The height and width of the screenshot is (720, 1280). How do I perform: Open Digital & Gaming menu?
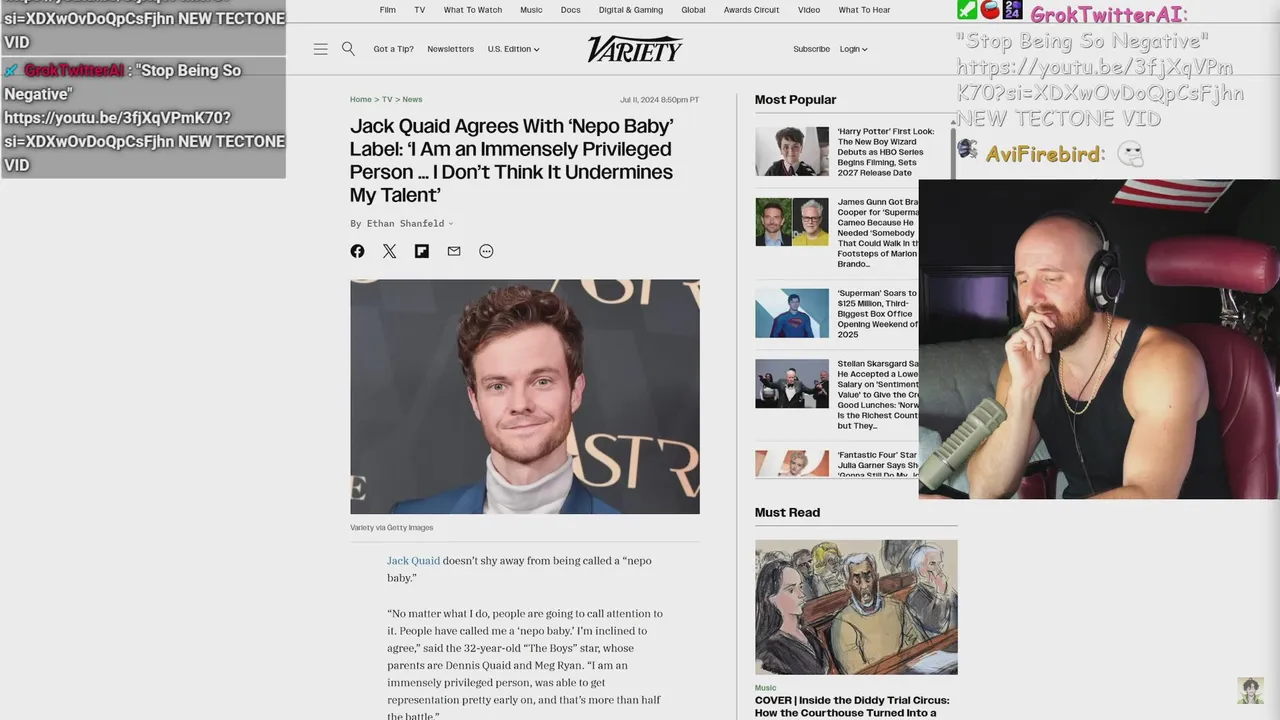(x=631, y=10)
